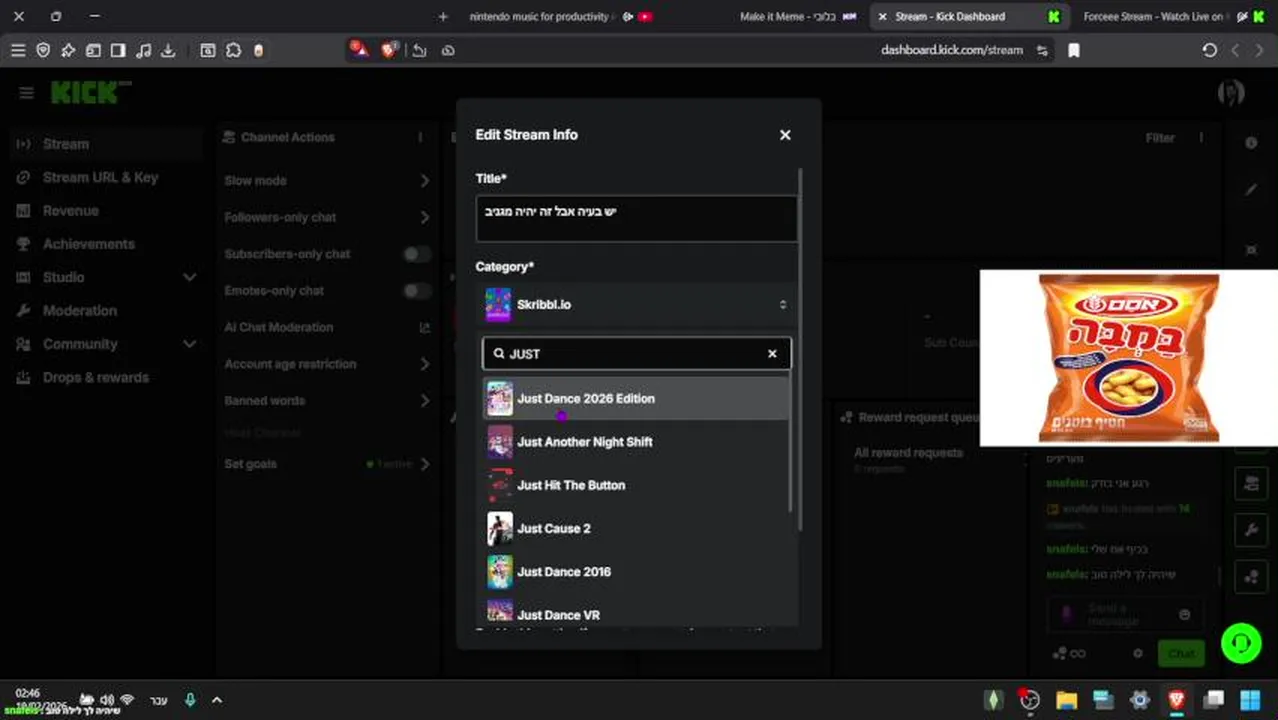Open Stream URL & Key in sidebar

(100, 177)
